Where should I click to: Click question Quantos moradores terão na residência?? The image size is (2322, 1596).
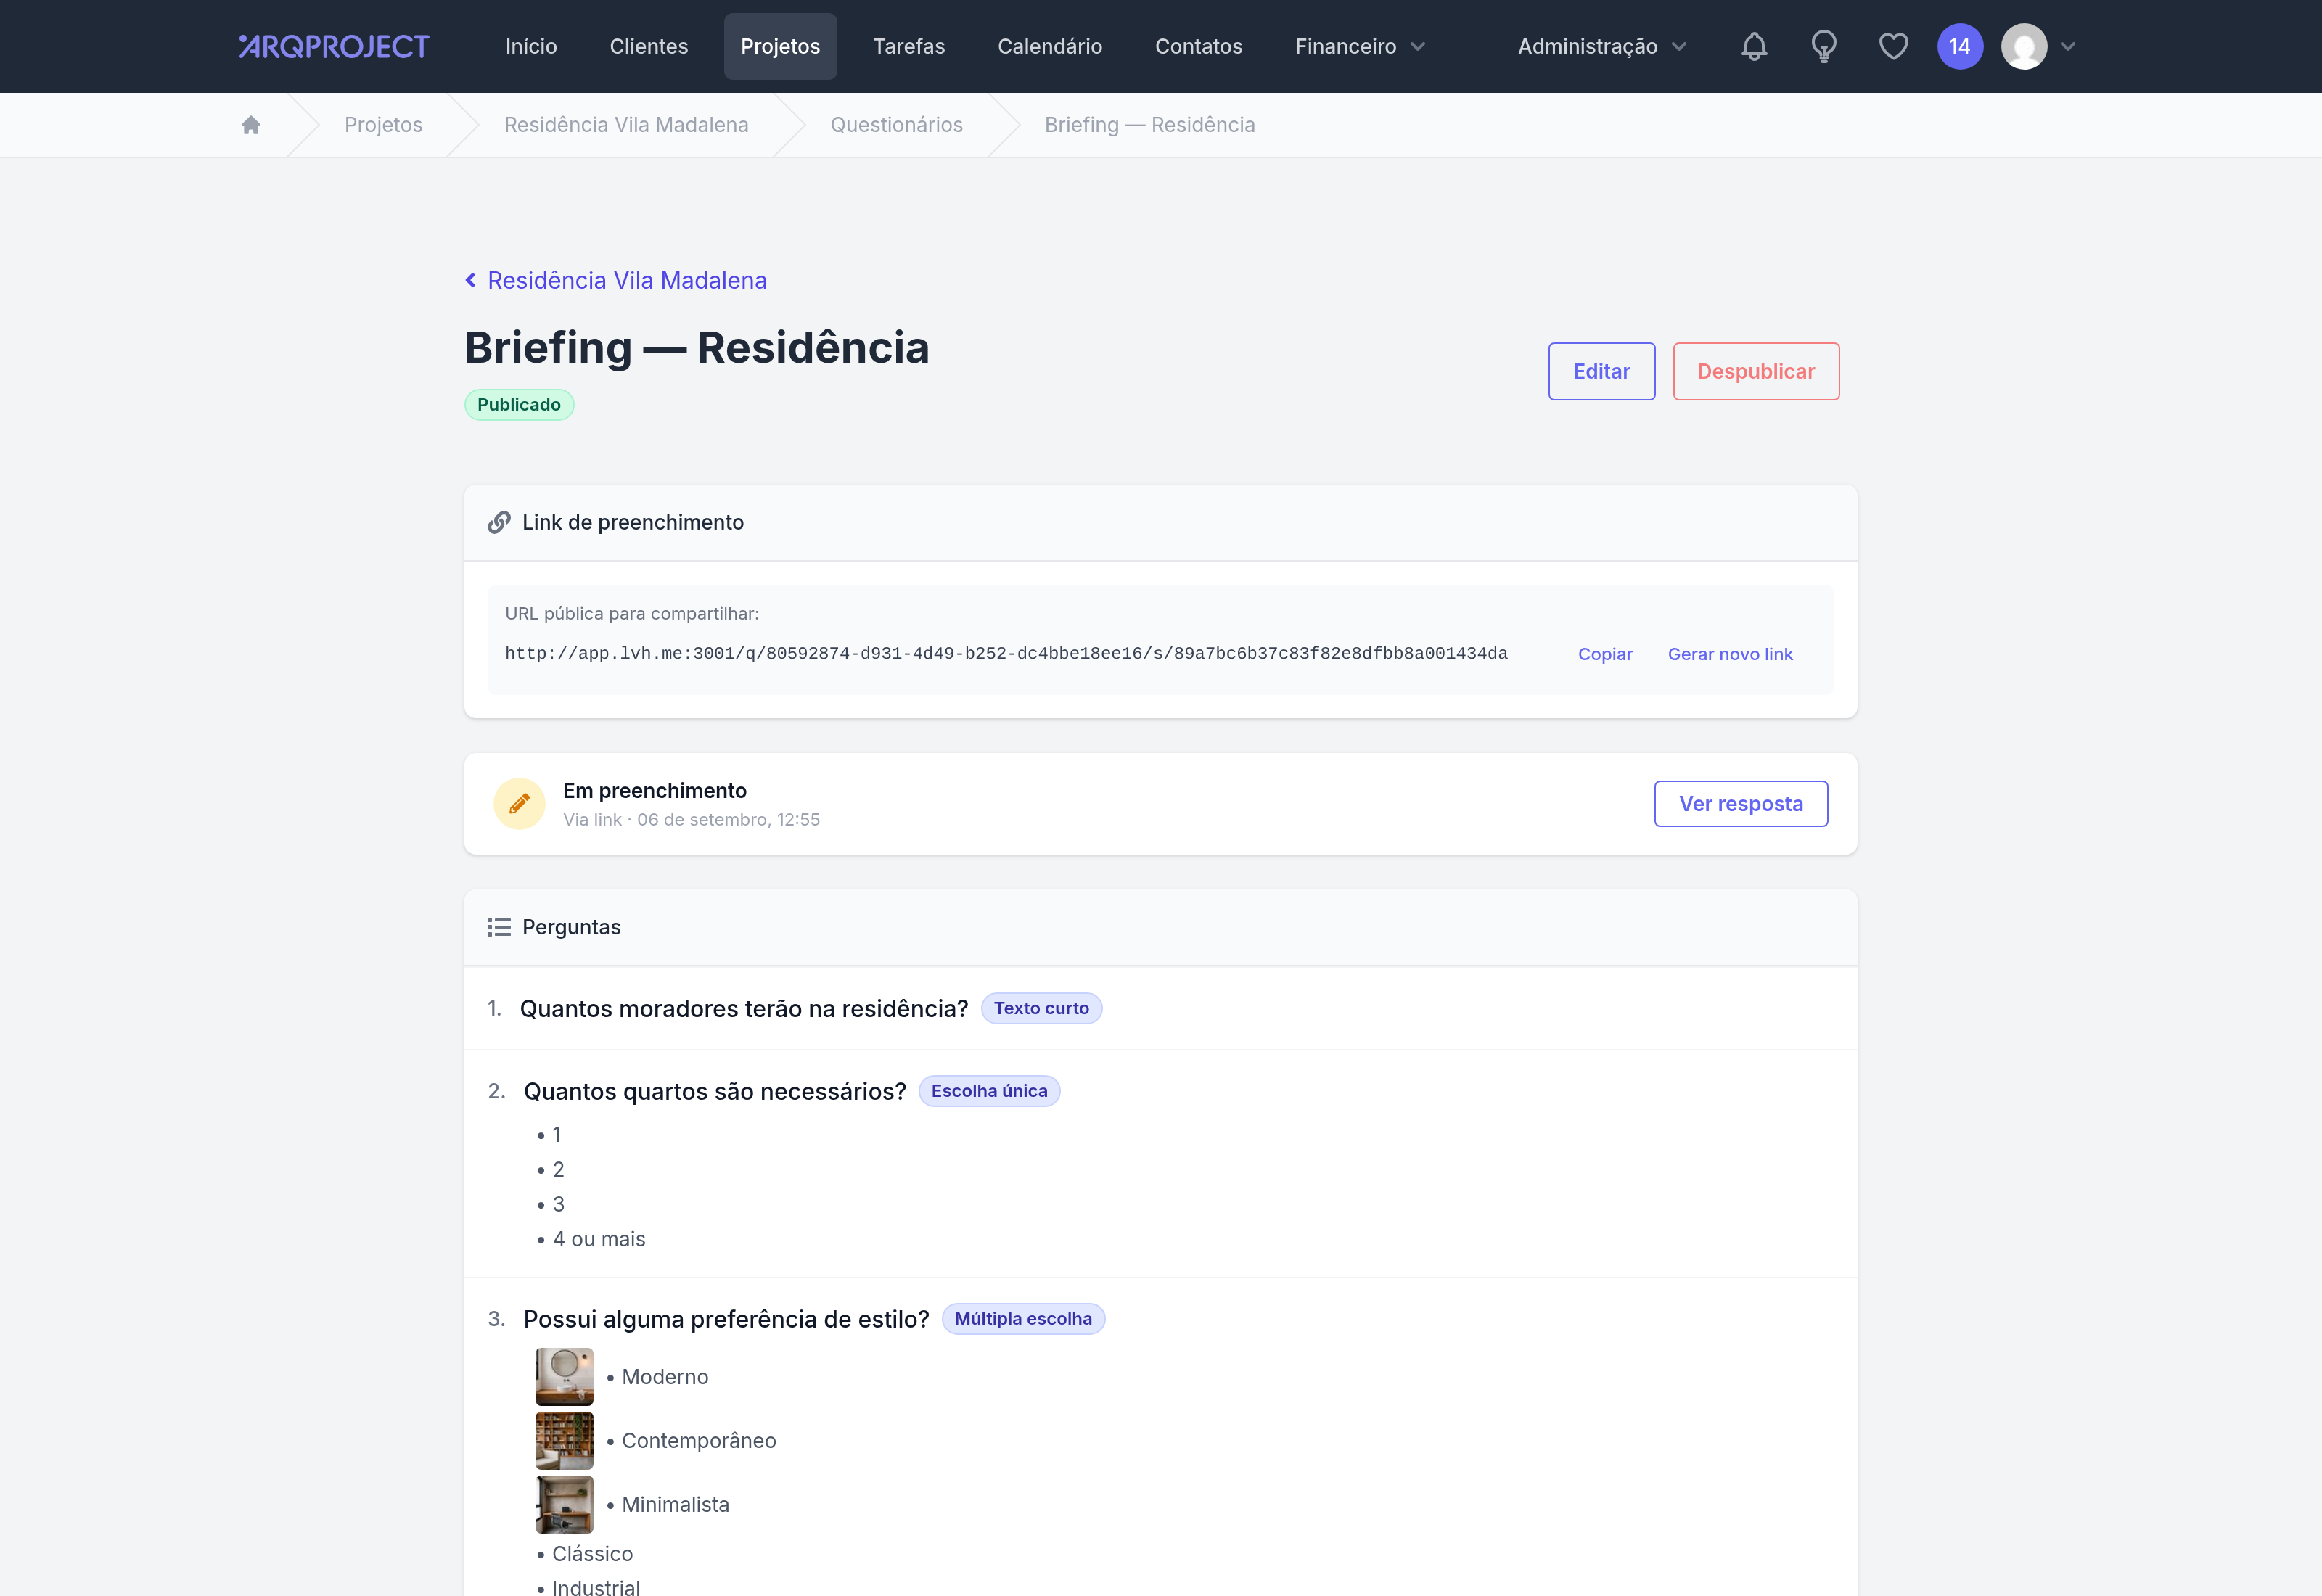click(x=744, y=1009)
